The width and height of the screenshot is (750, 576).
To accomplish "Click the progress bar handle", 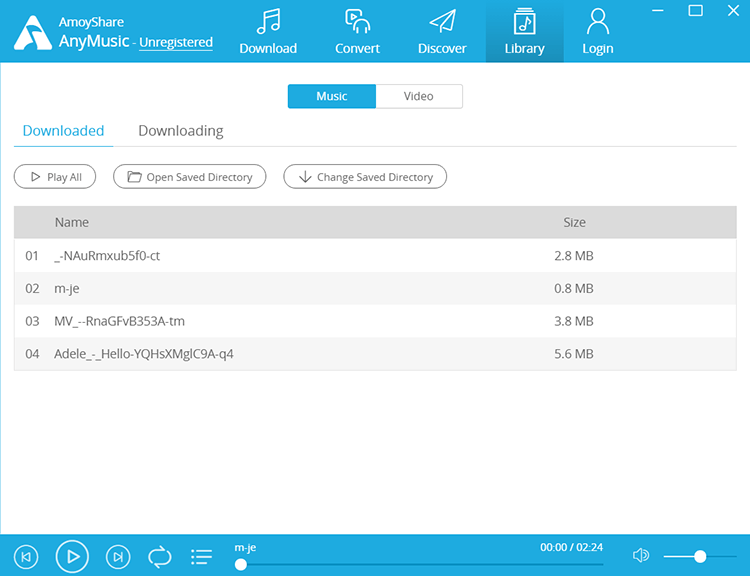I will coord(241,565).
